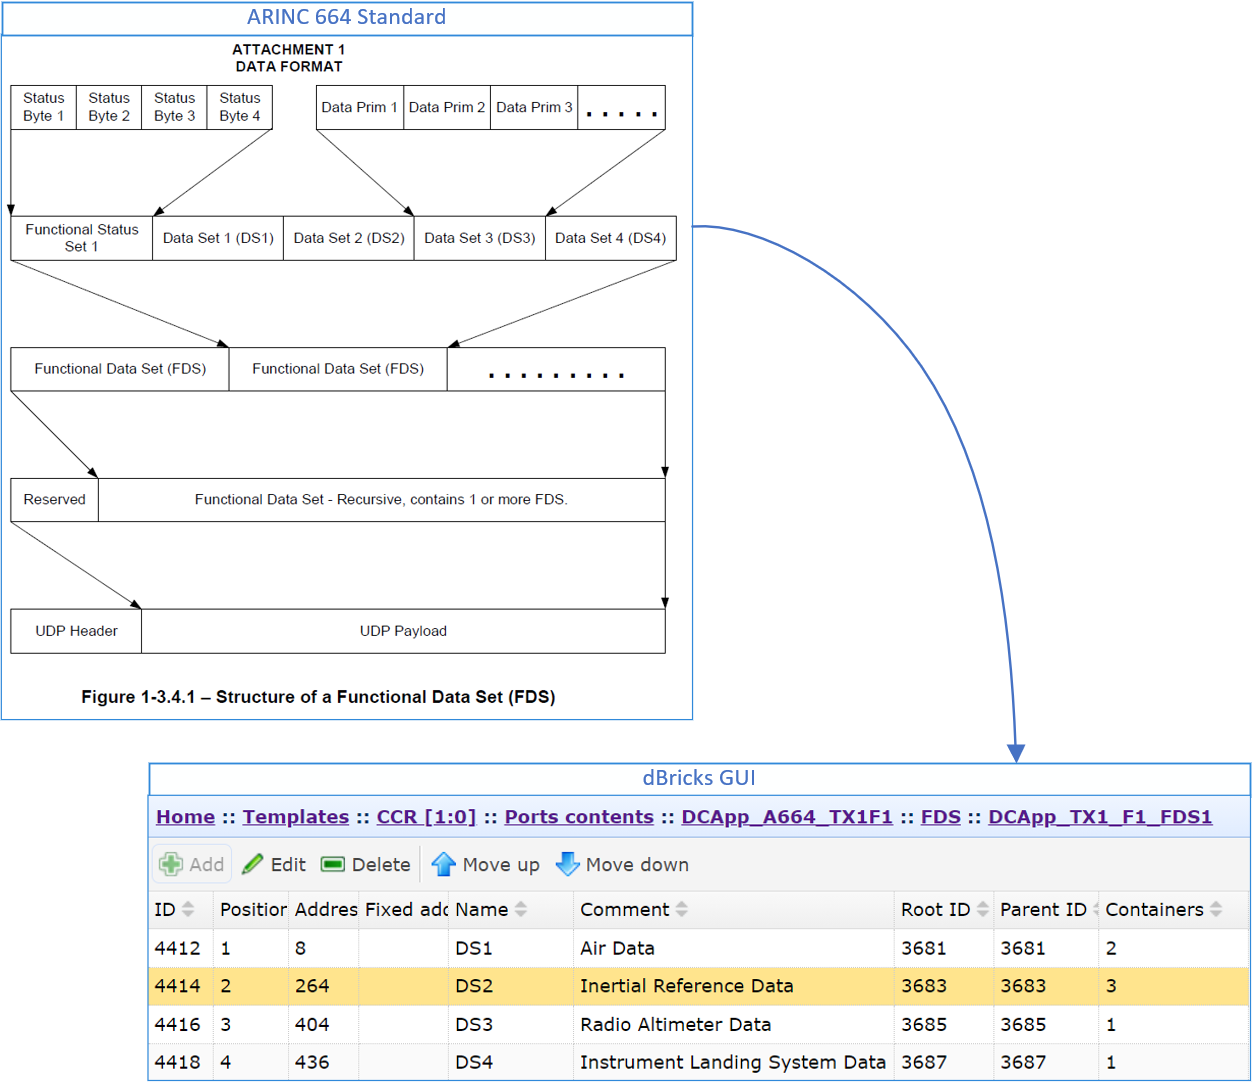Image resolution: width=1253 pixels, height=1084 pixels.
Task: Click the Delete minus icon
Action: pyautogui.click(x=333, y=864)
